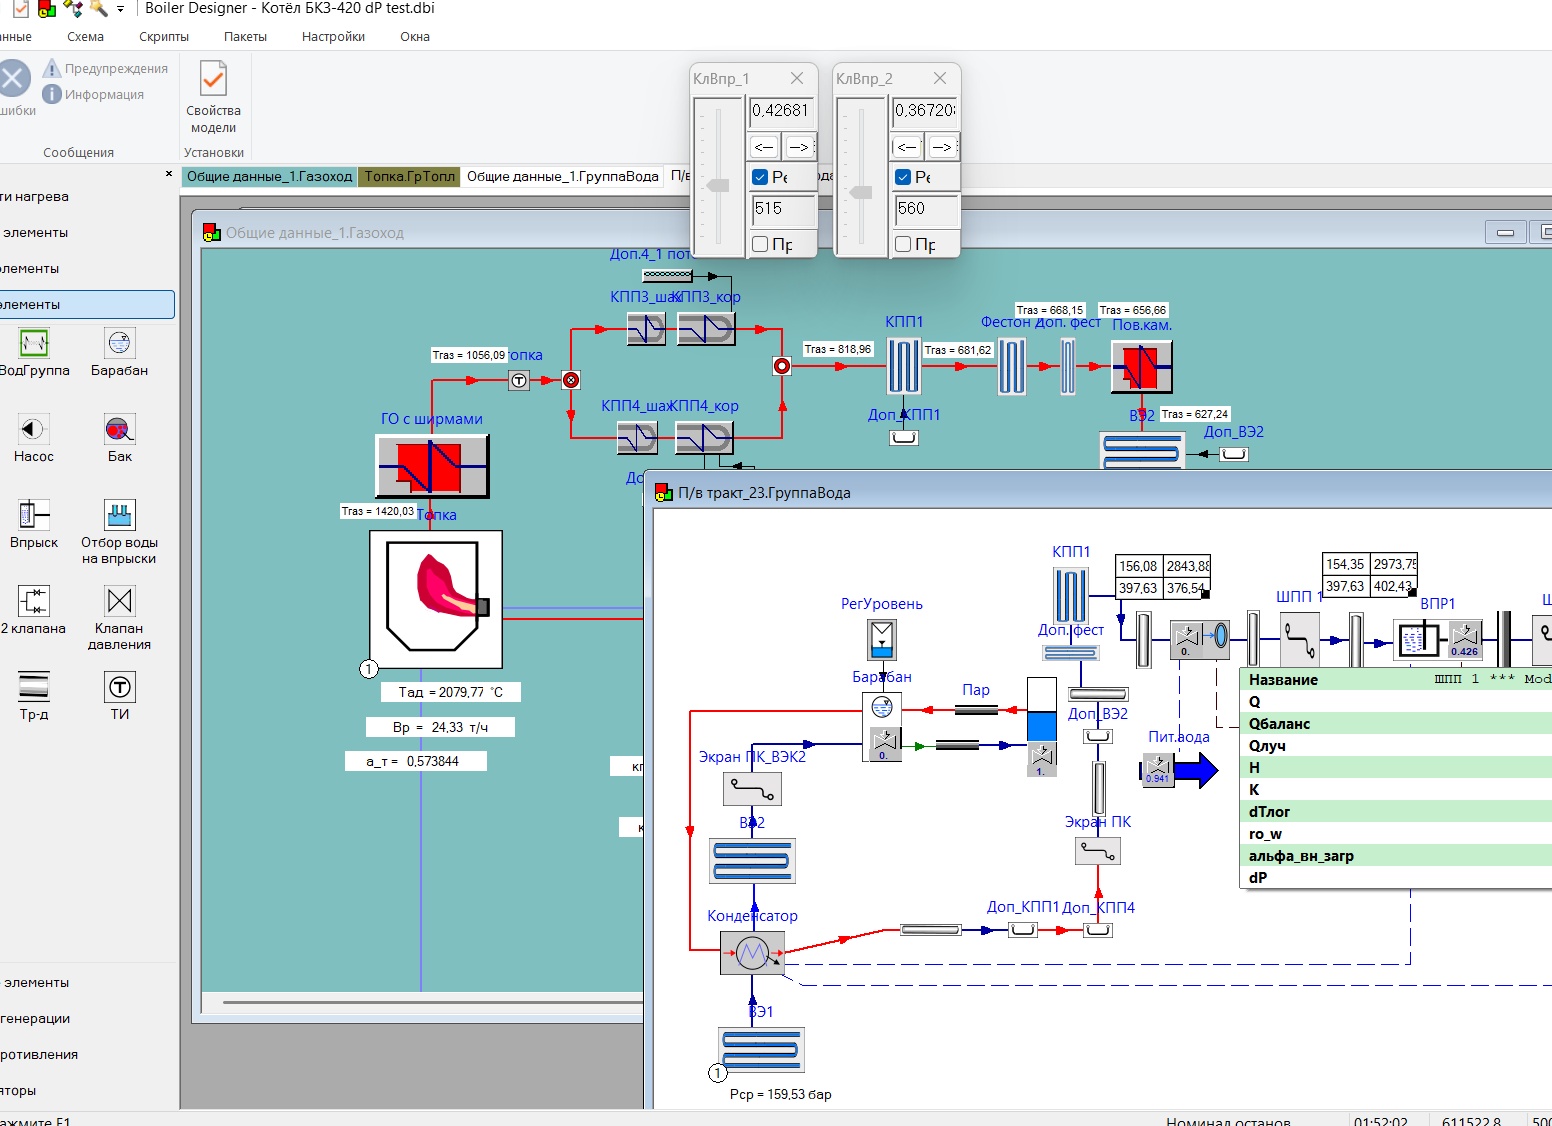The image size is (1552, 1126).
Task: Select the Впрыск injection element icon
Action: coord(33,515)
